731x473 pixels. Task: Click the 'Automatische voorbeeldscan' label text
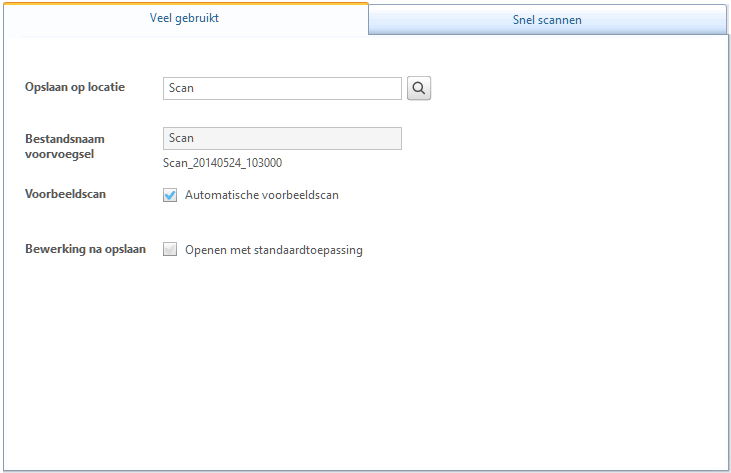(262, 195)
